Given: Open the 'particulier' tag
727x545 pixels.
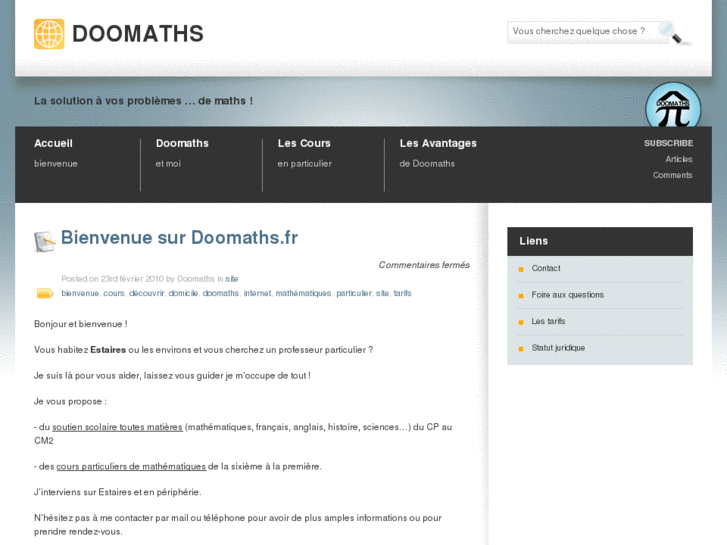Looking at the screenshot, I should (x=354, y=293).
